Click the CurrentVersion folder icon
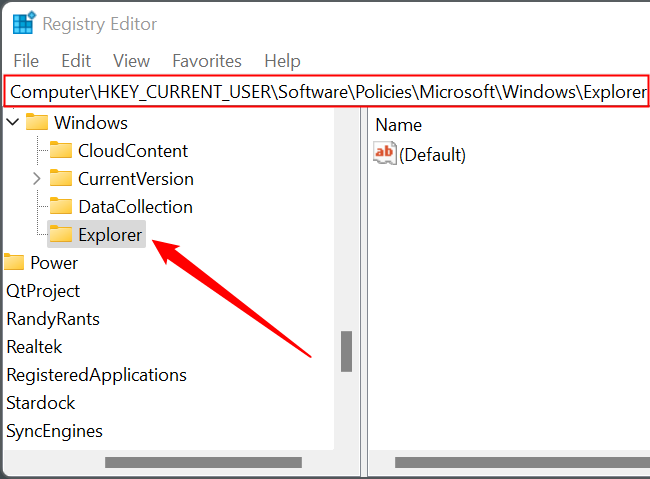 pyautogui.click(x=61, y=178)
